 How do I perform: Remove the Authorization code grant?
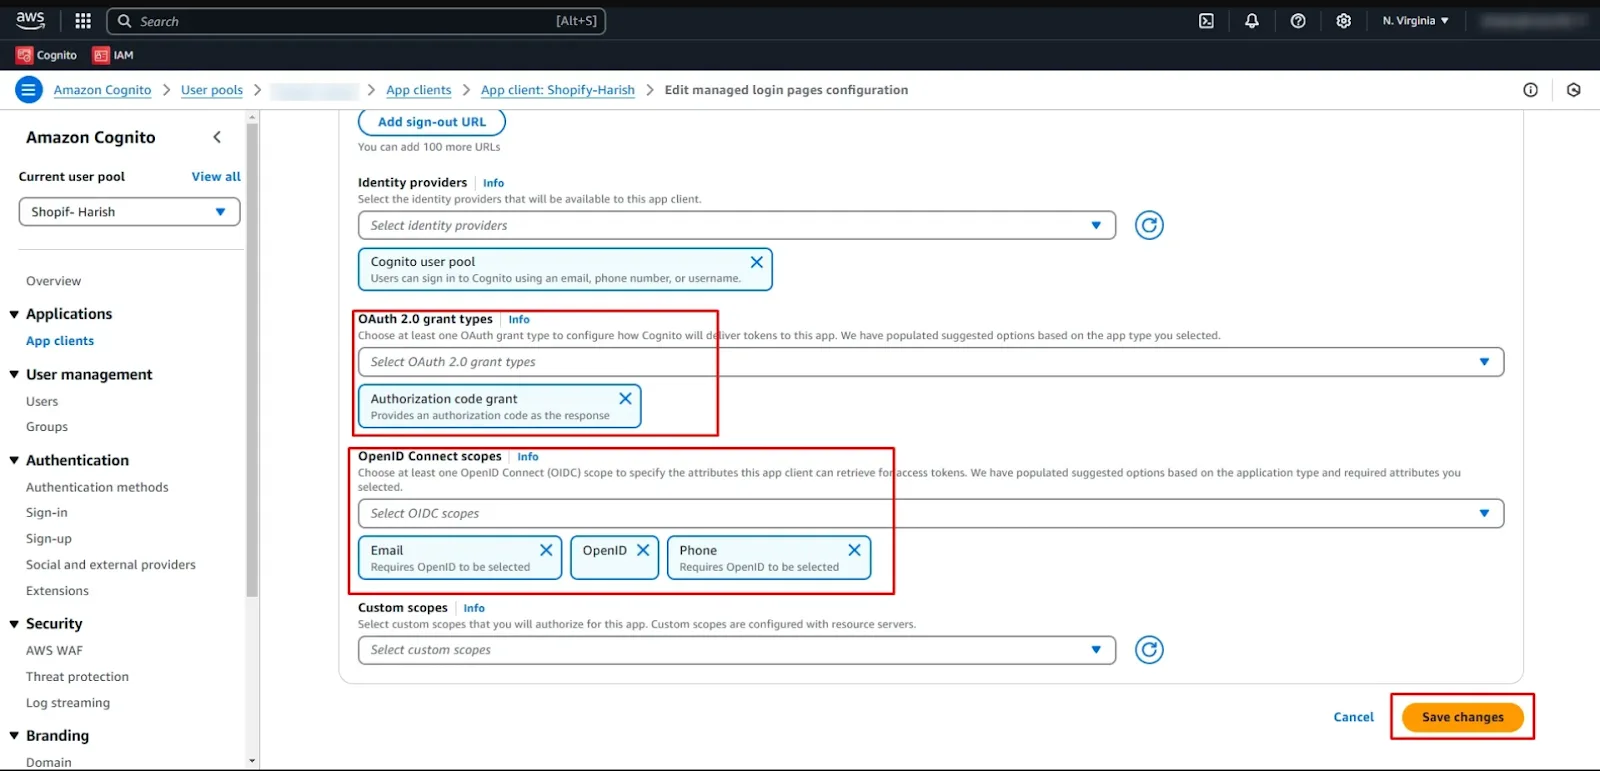pyautogui.click(x=625, y=398)
